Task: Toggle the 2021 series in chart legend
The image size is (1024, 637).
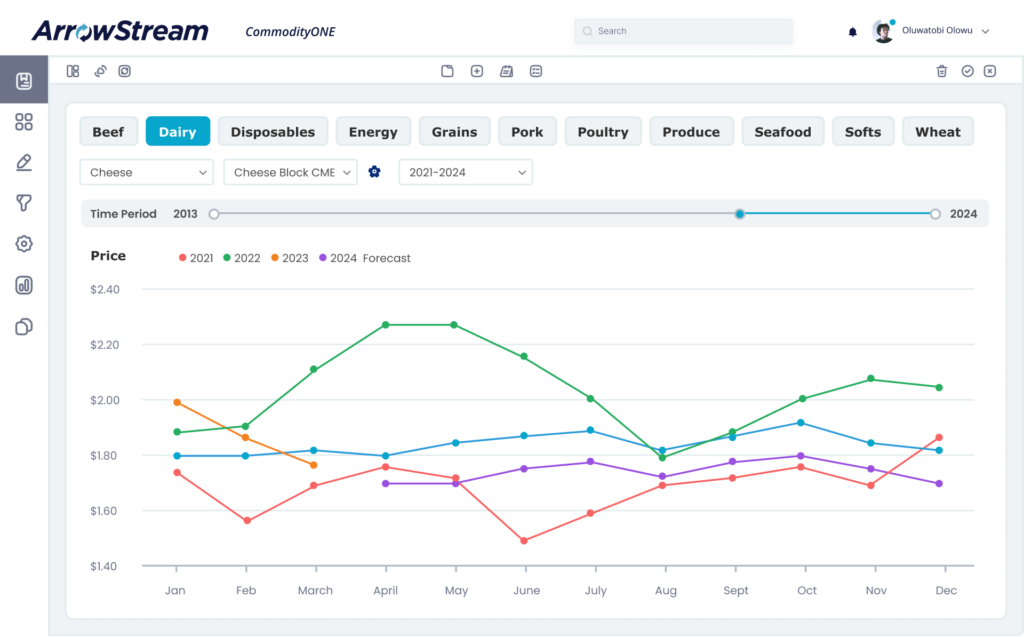Action: 196,258
